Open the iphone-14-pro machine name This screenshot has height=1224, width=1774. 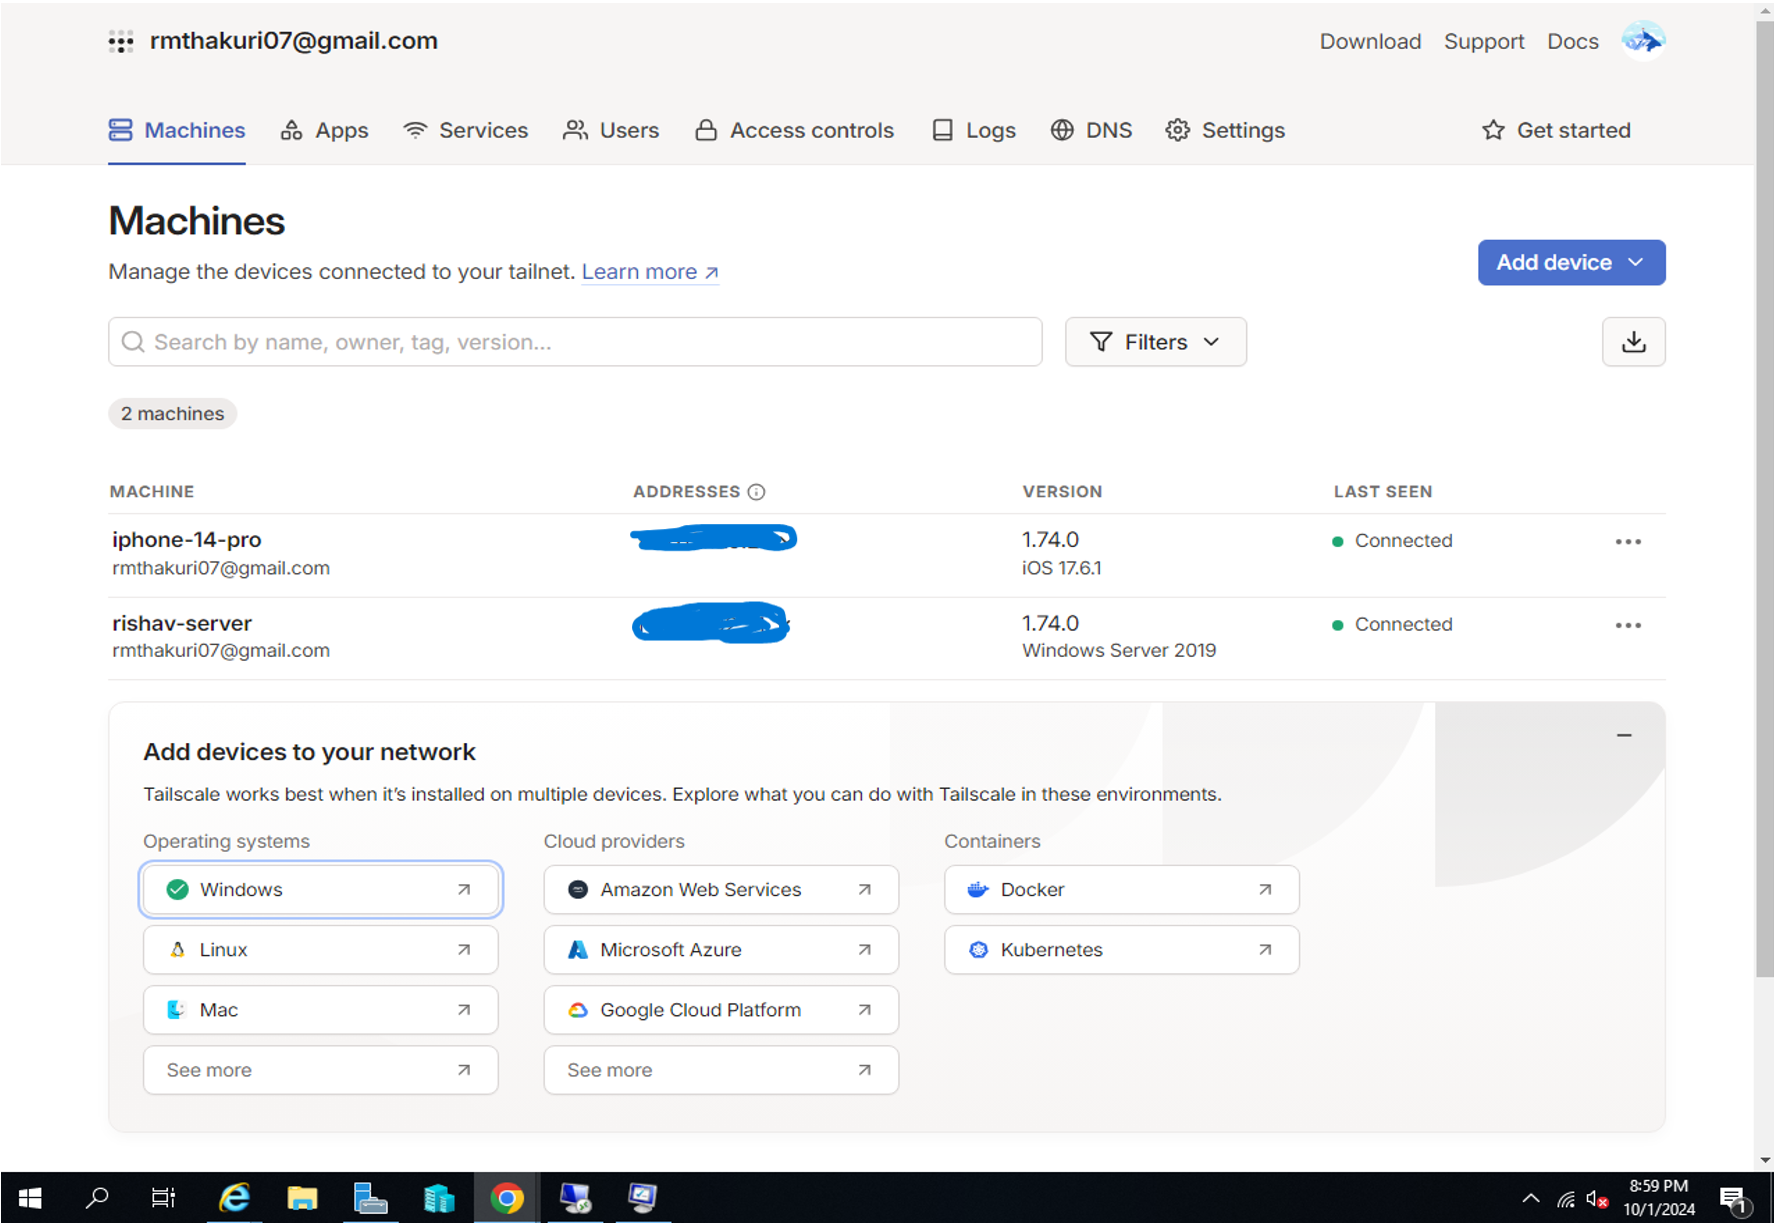pos(187,540)
